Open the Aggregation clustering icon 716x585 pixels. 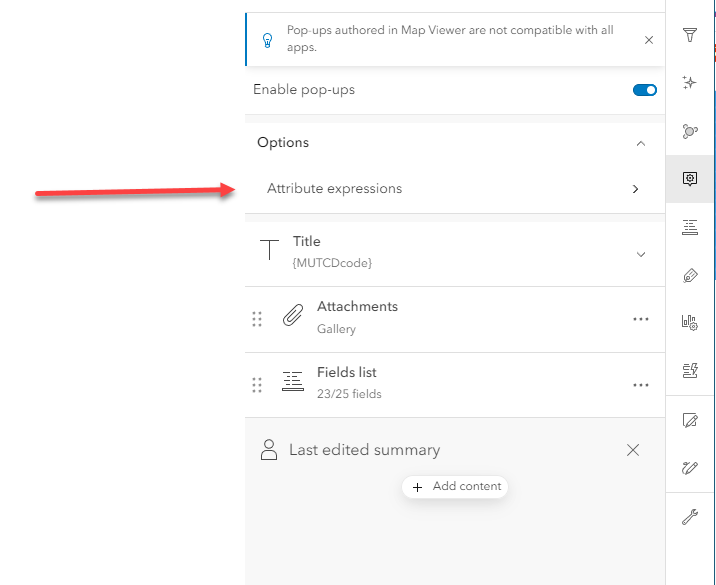(x=689, y=131)
